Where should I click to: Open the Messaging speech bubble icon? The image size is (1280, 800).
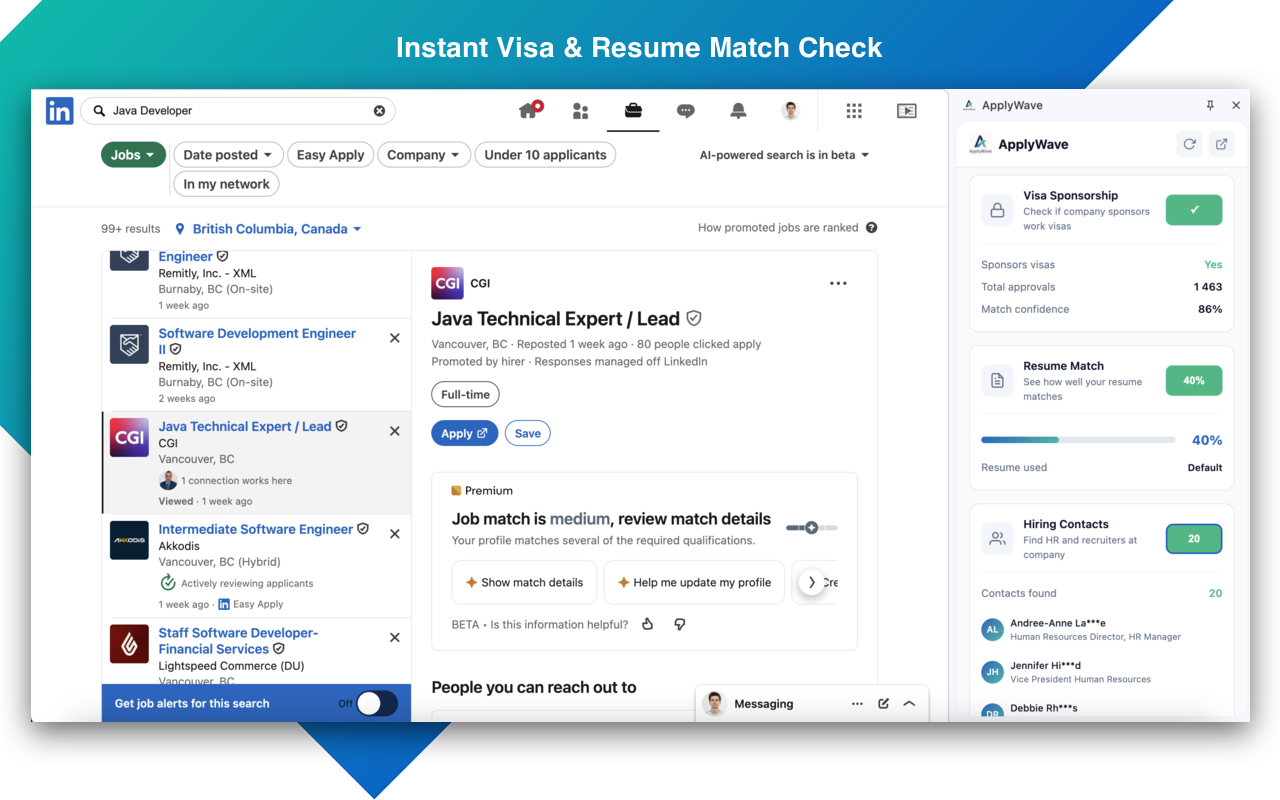pyautogui.click(x=686, y=111)
